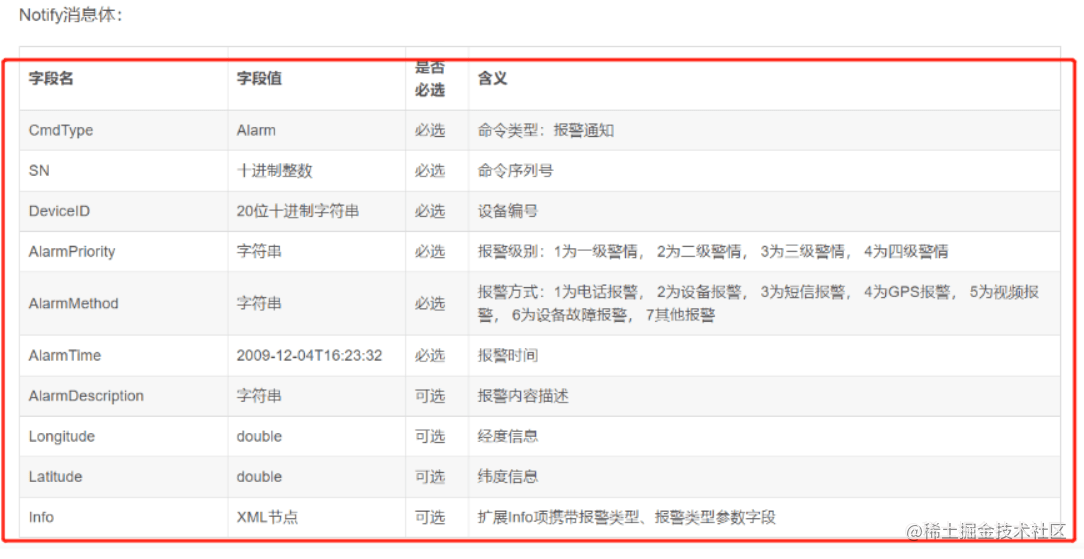Select the '含义' column header

click(x=492, y=78)
